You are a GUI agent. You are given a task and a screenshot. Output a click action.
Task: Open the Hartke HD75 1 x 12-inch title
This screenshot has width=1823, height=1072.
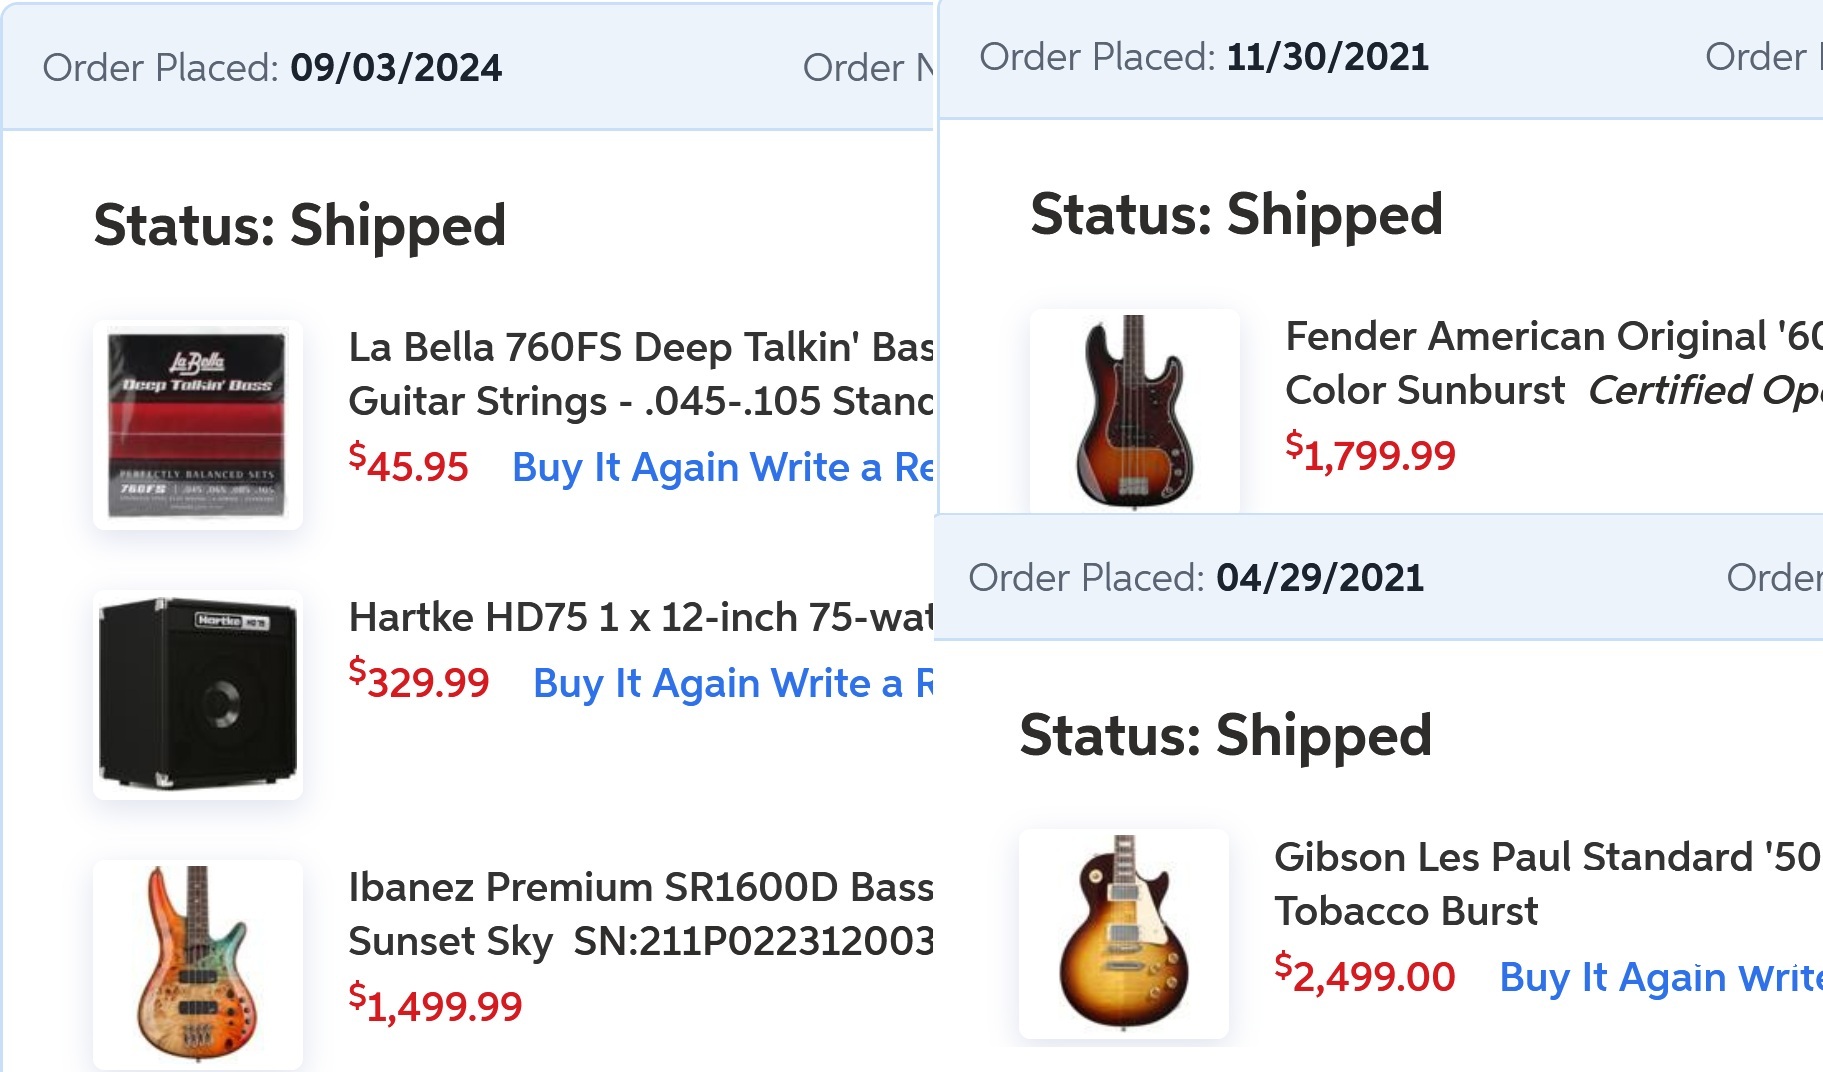pos(640,618)
